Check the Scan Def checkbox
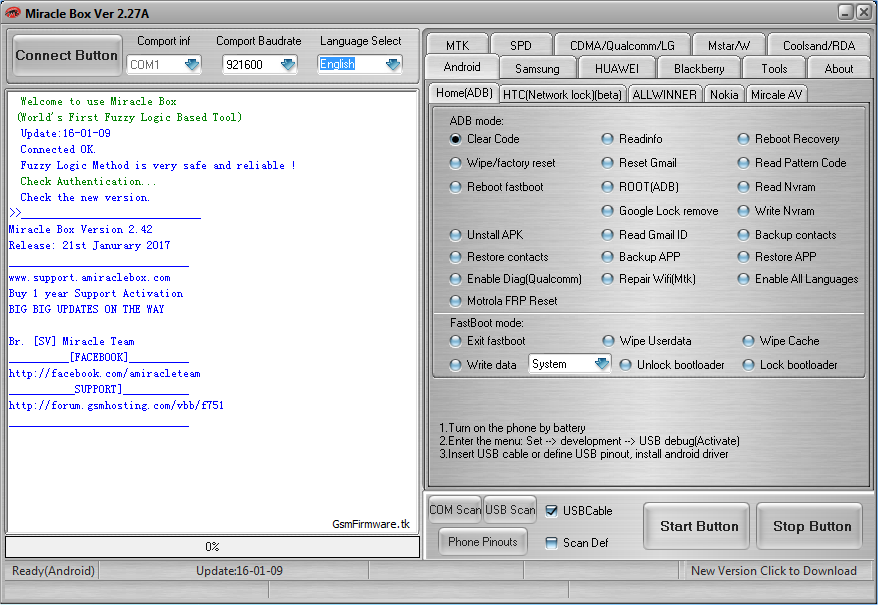The width and height of the screenshot is (878, 605). [552, 543]
